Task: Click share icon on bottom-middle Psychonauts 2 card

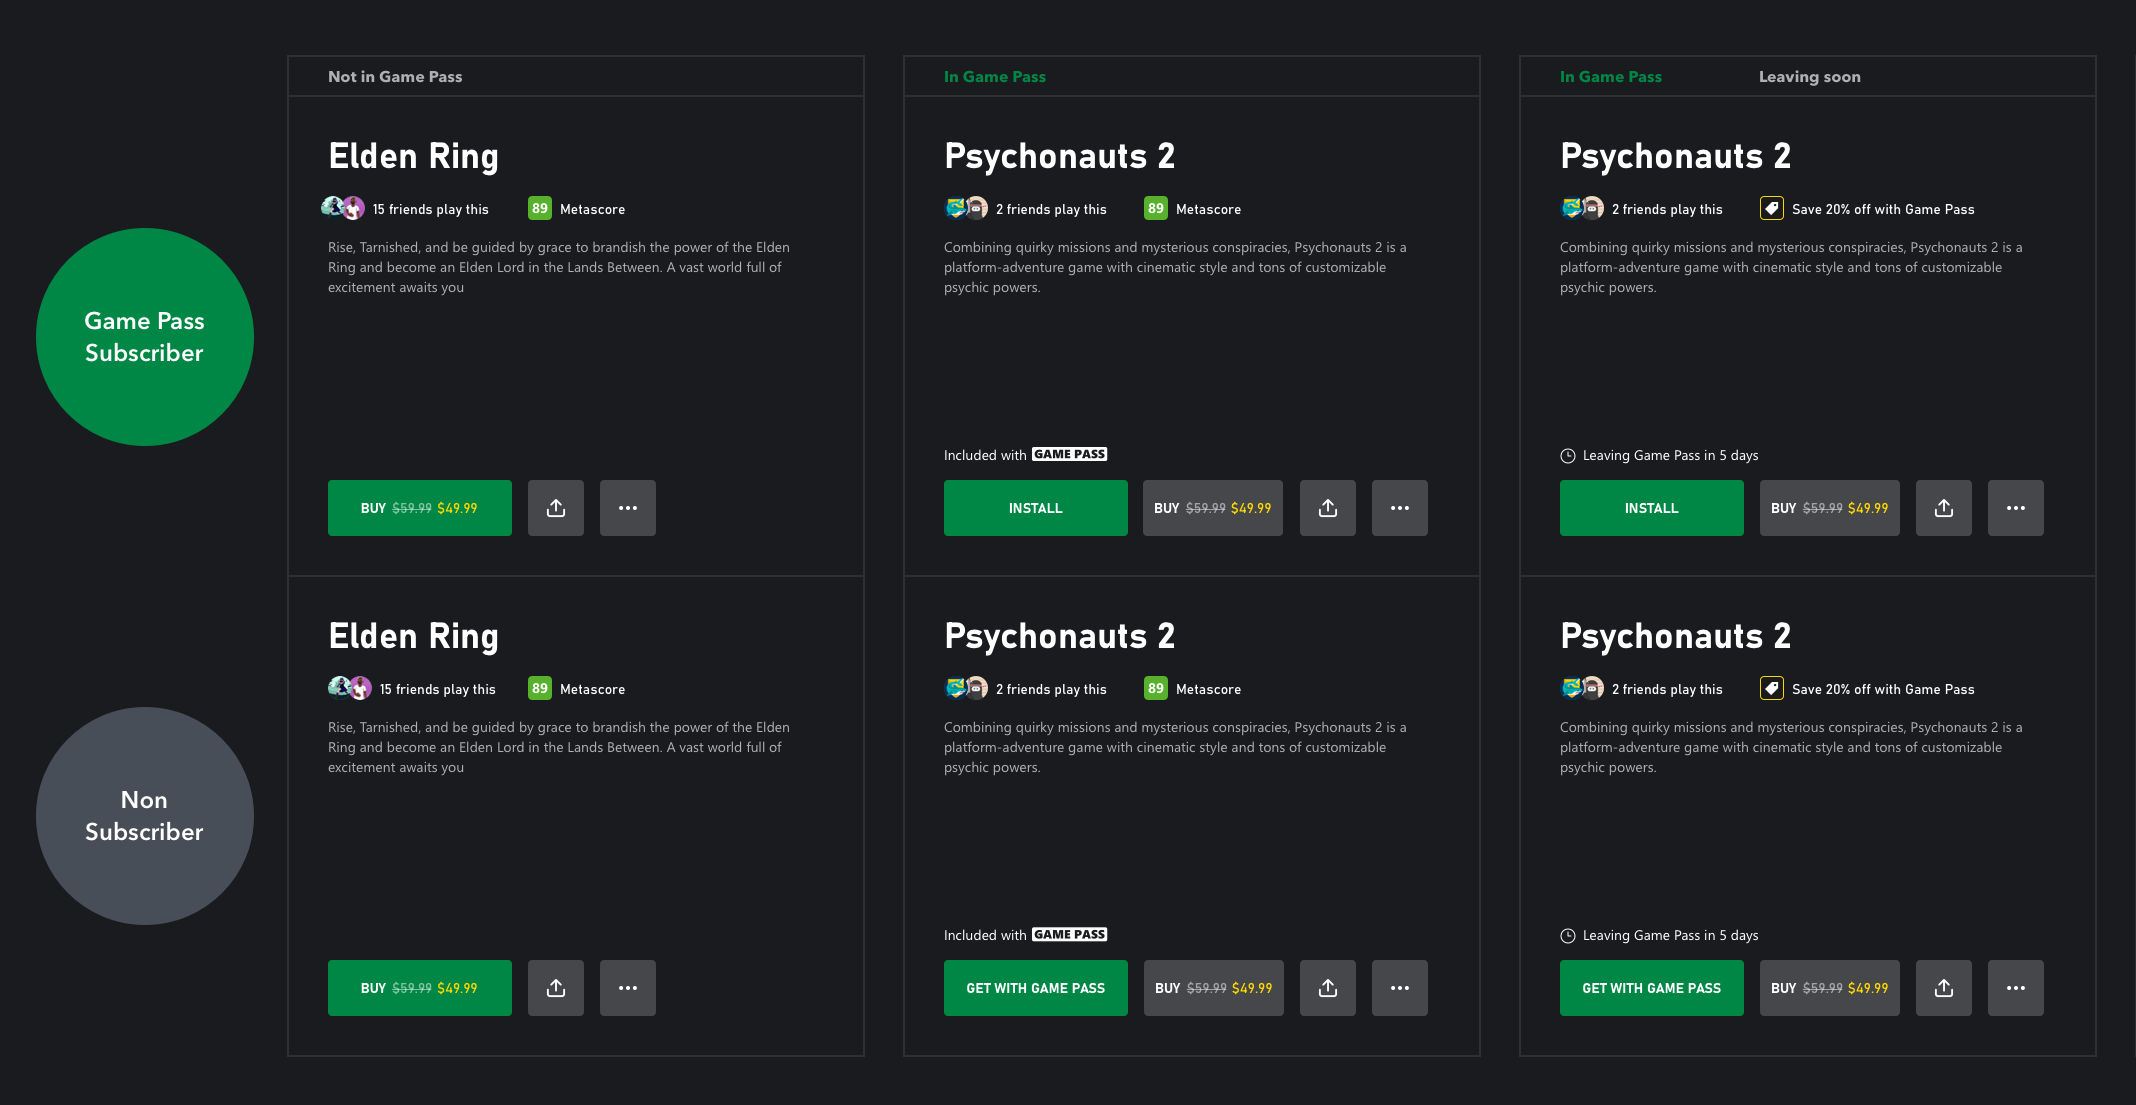Action: point(1328,988)
